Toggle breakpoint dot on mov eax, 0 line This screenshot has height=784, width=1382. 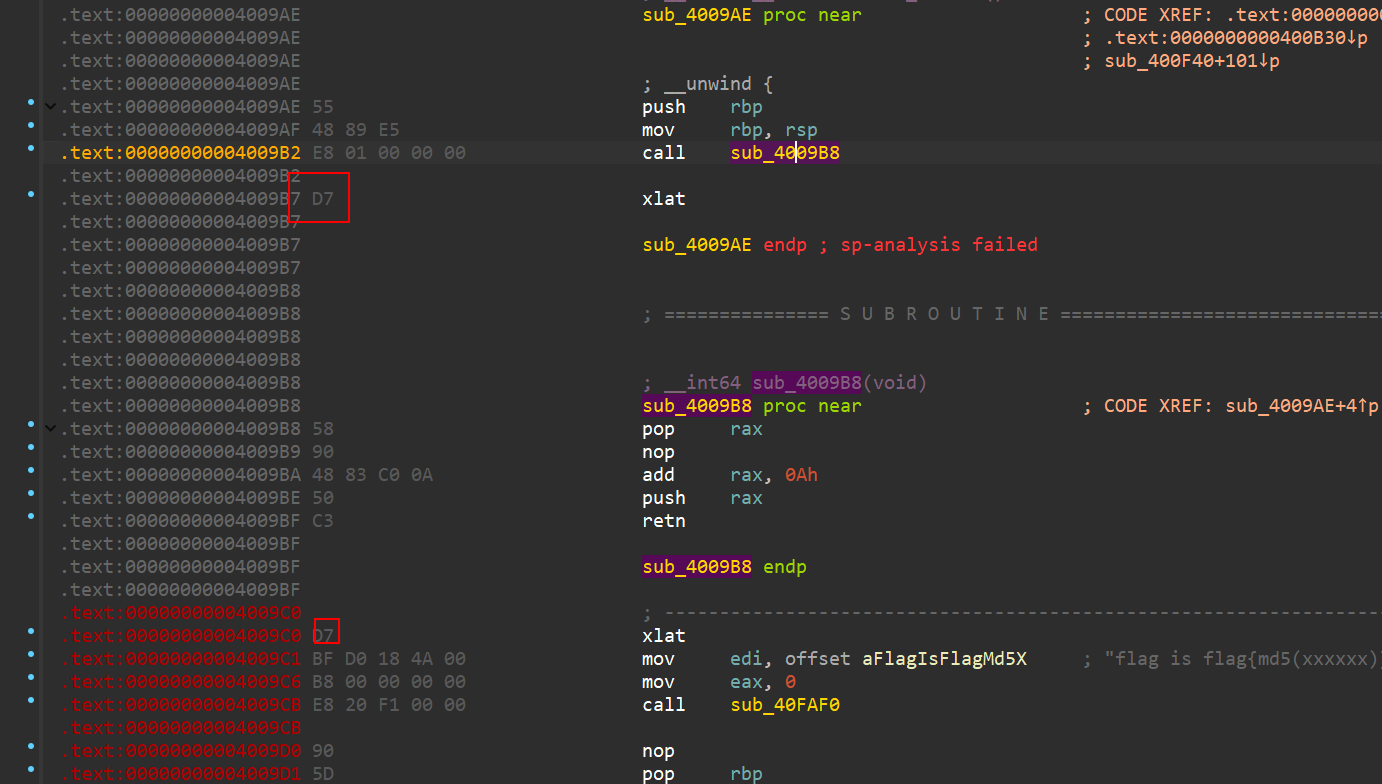pos(31,677)
